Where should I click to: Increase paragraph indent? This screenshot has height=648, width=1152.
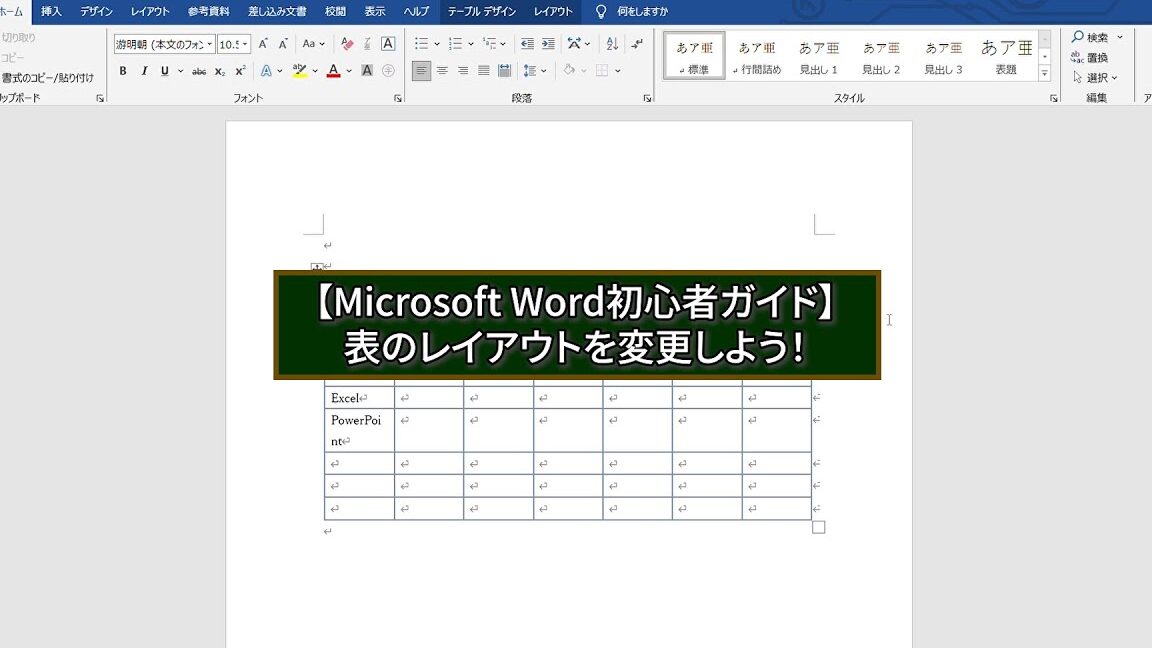(548, 44)
